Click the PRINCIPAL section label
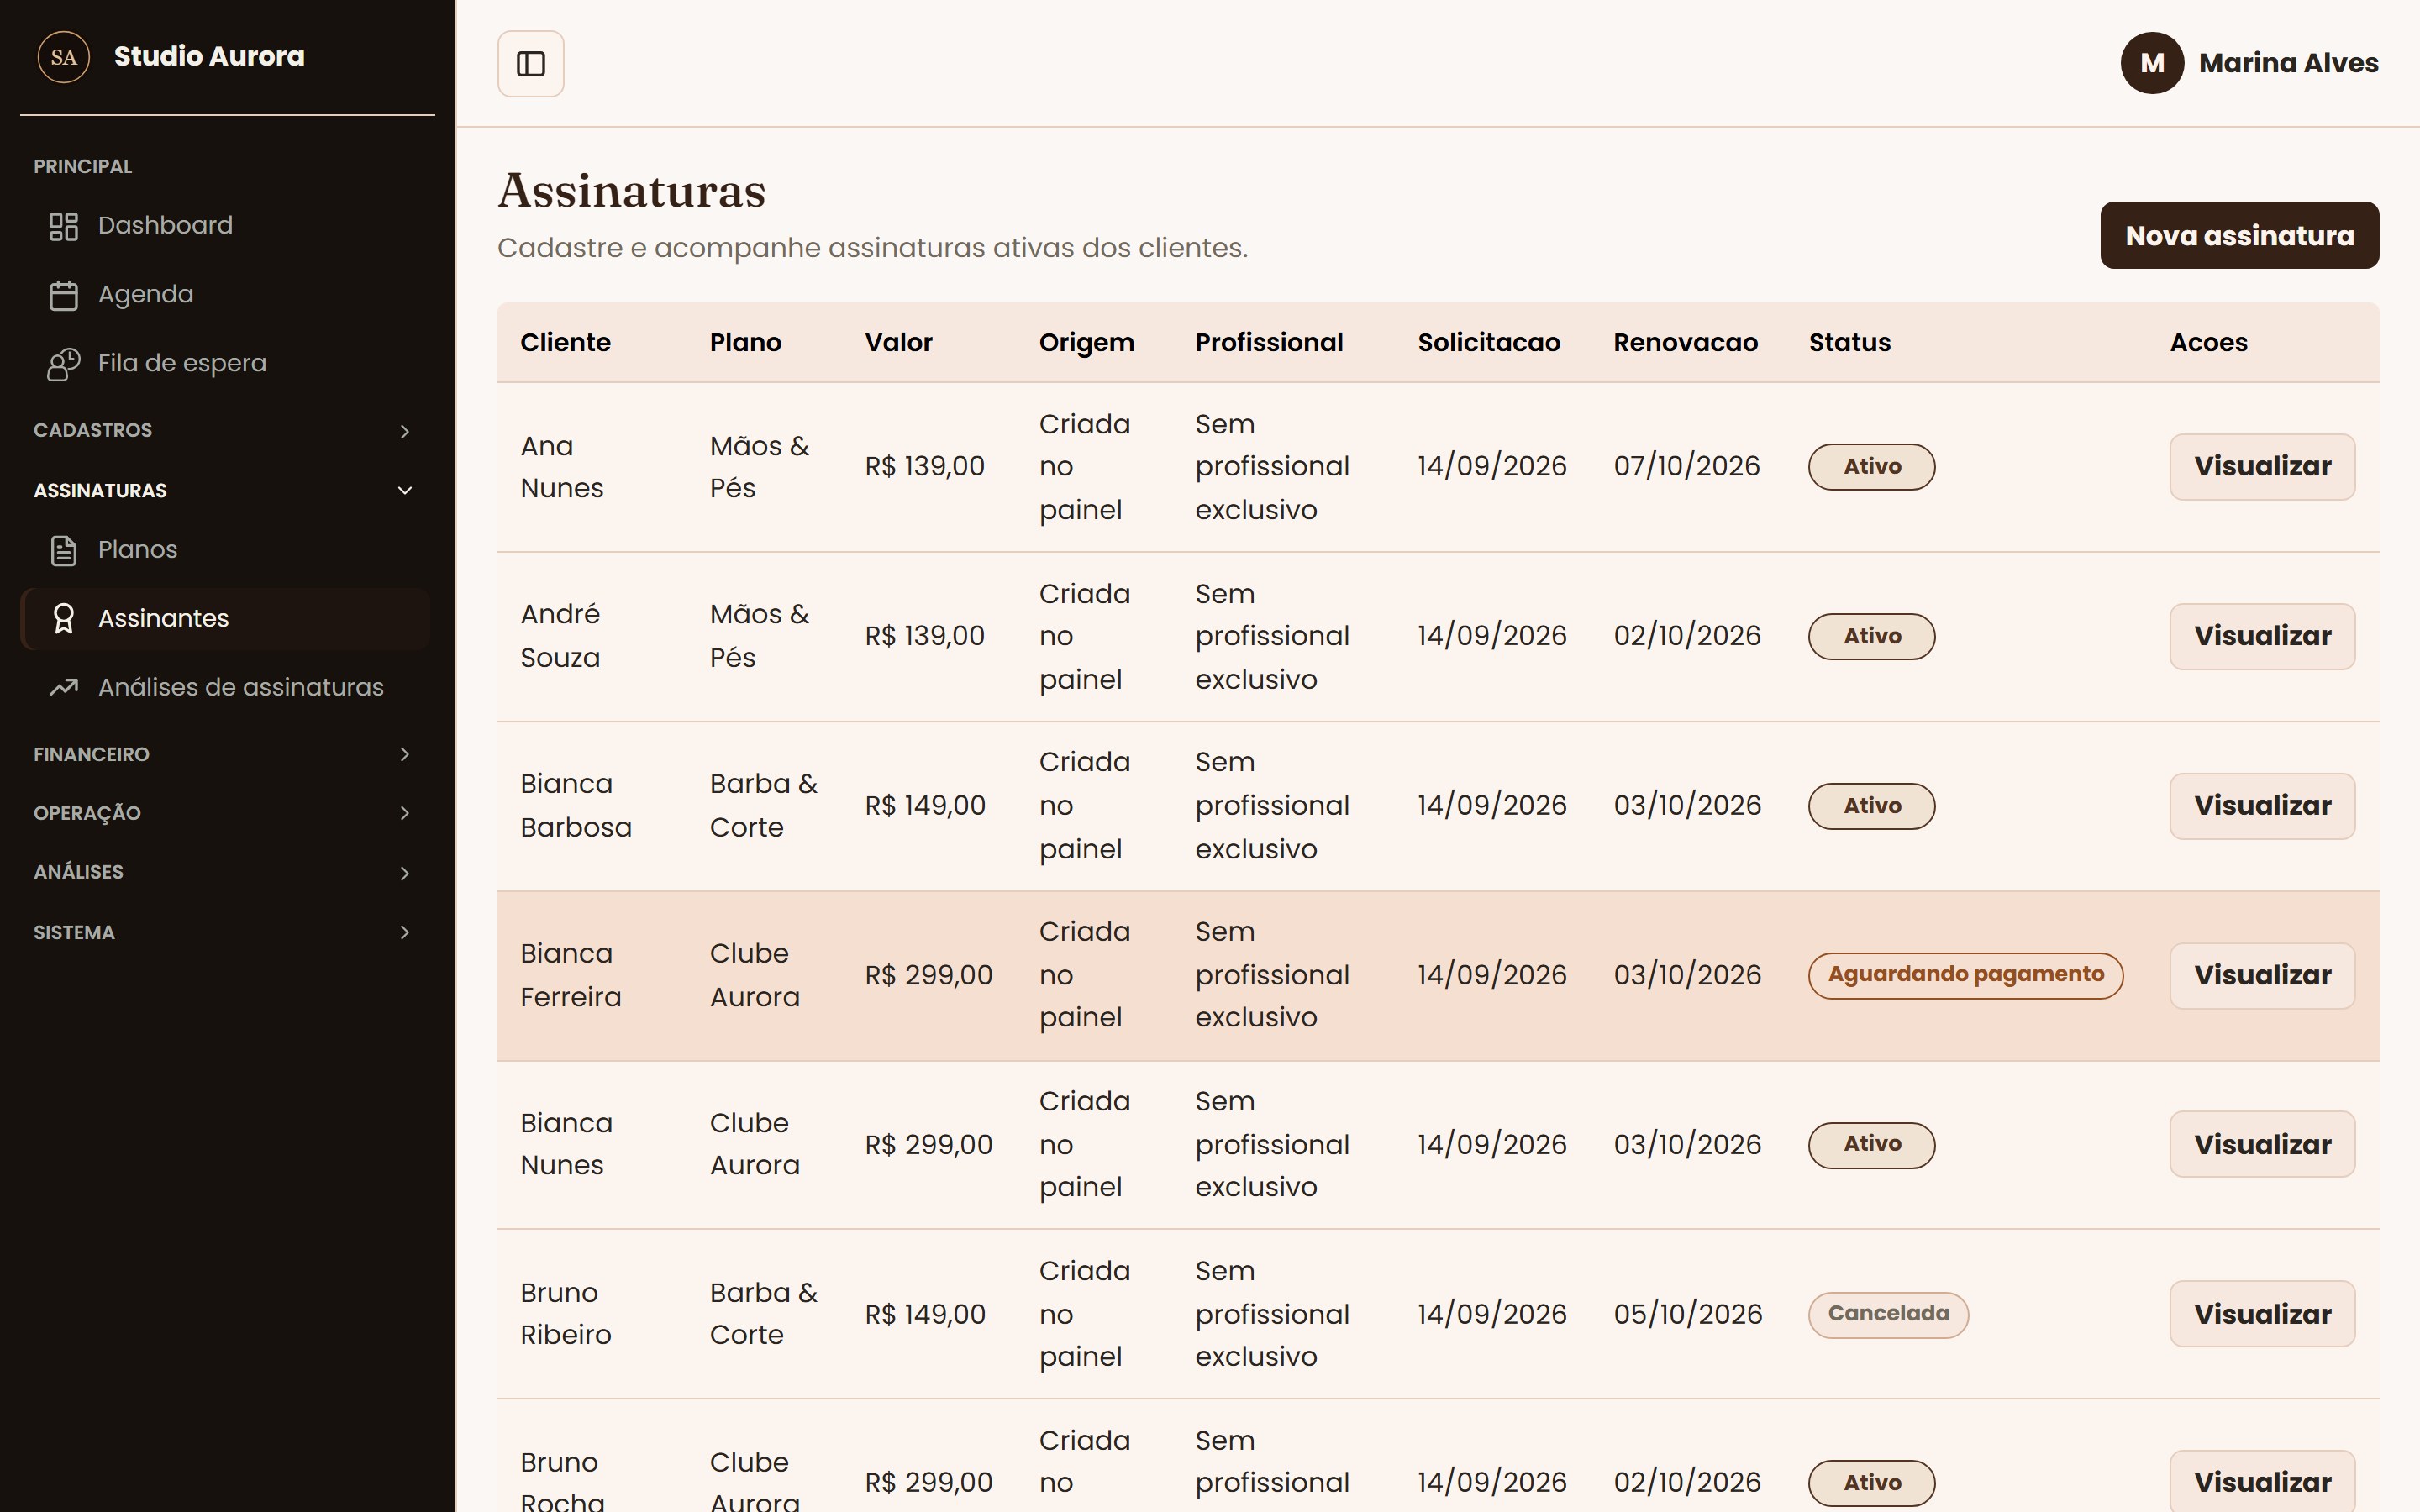2420x1512 pixels. [x=83, y=167]
